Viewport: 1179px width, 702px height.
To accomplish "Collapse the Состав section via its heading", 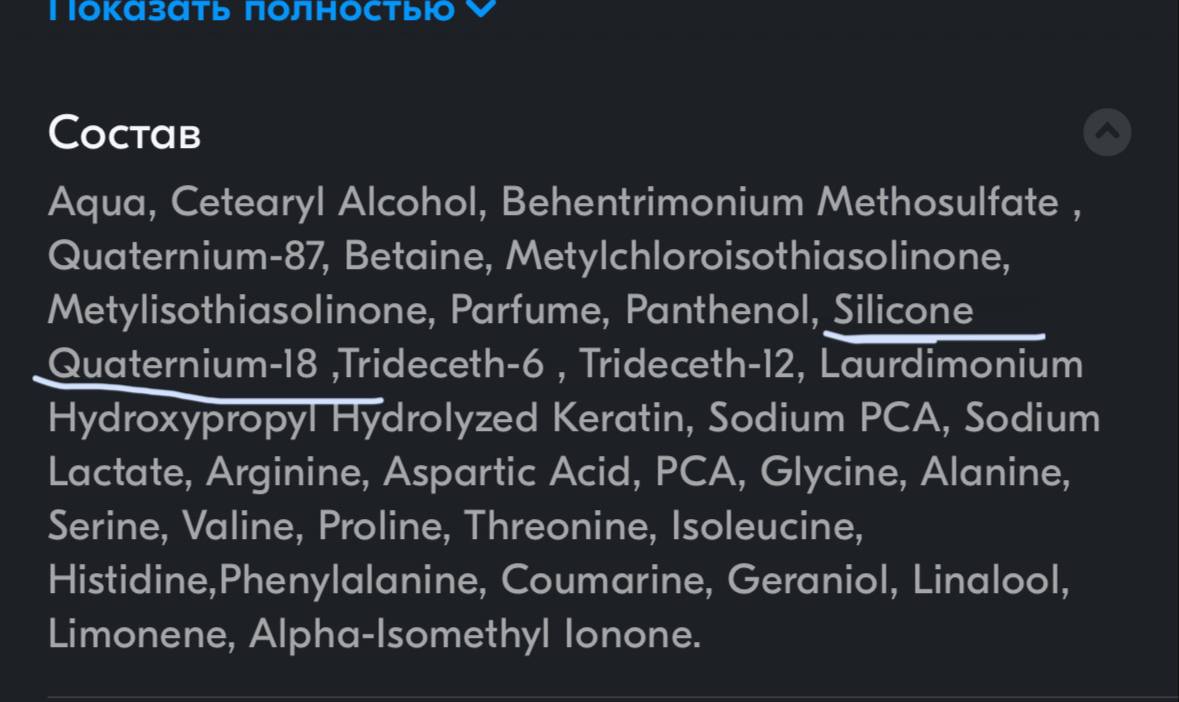I will [125, 133].
